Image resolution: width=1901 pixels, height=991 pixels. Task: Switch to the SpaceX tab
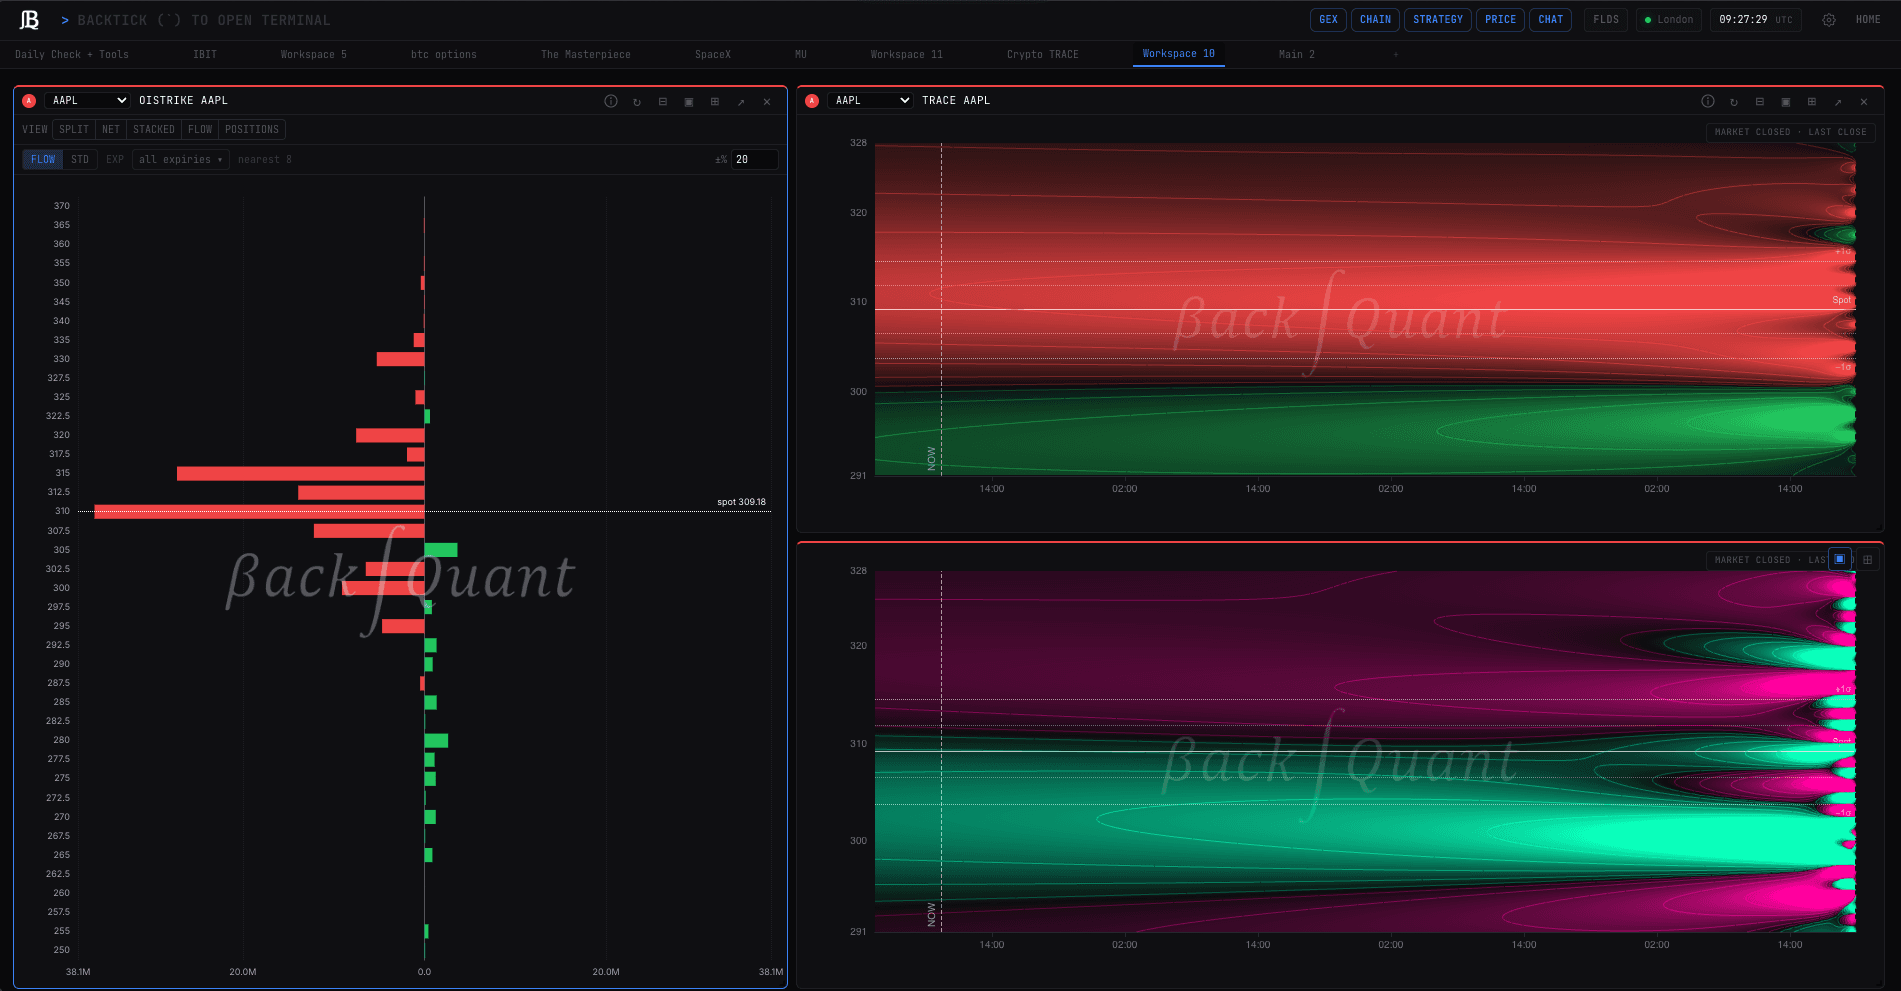pyautogui.click(x=713, y=54)
